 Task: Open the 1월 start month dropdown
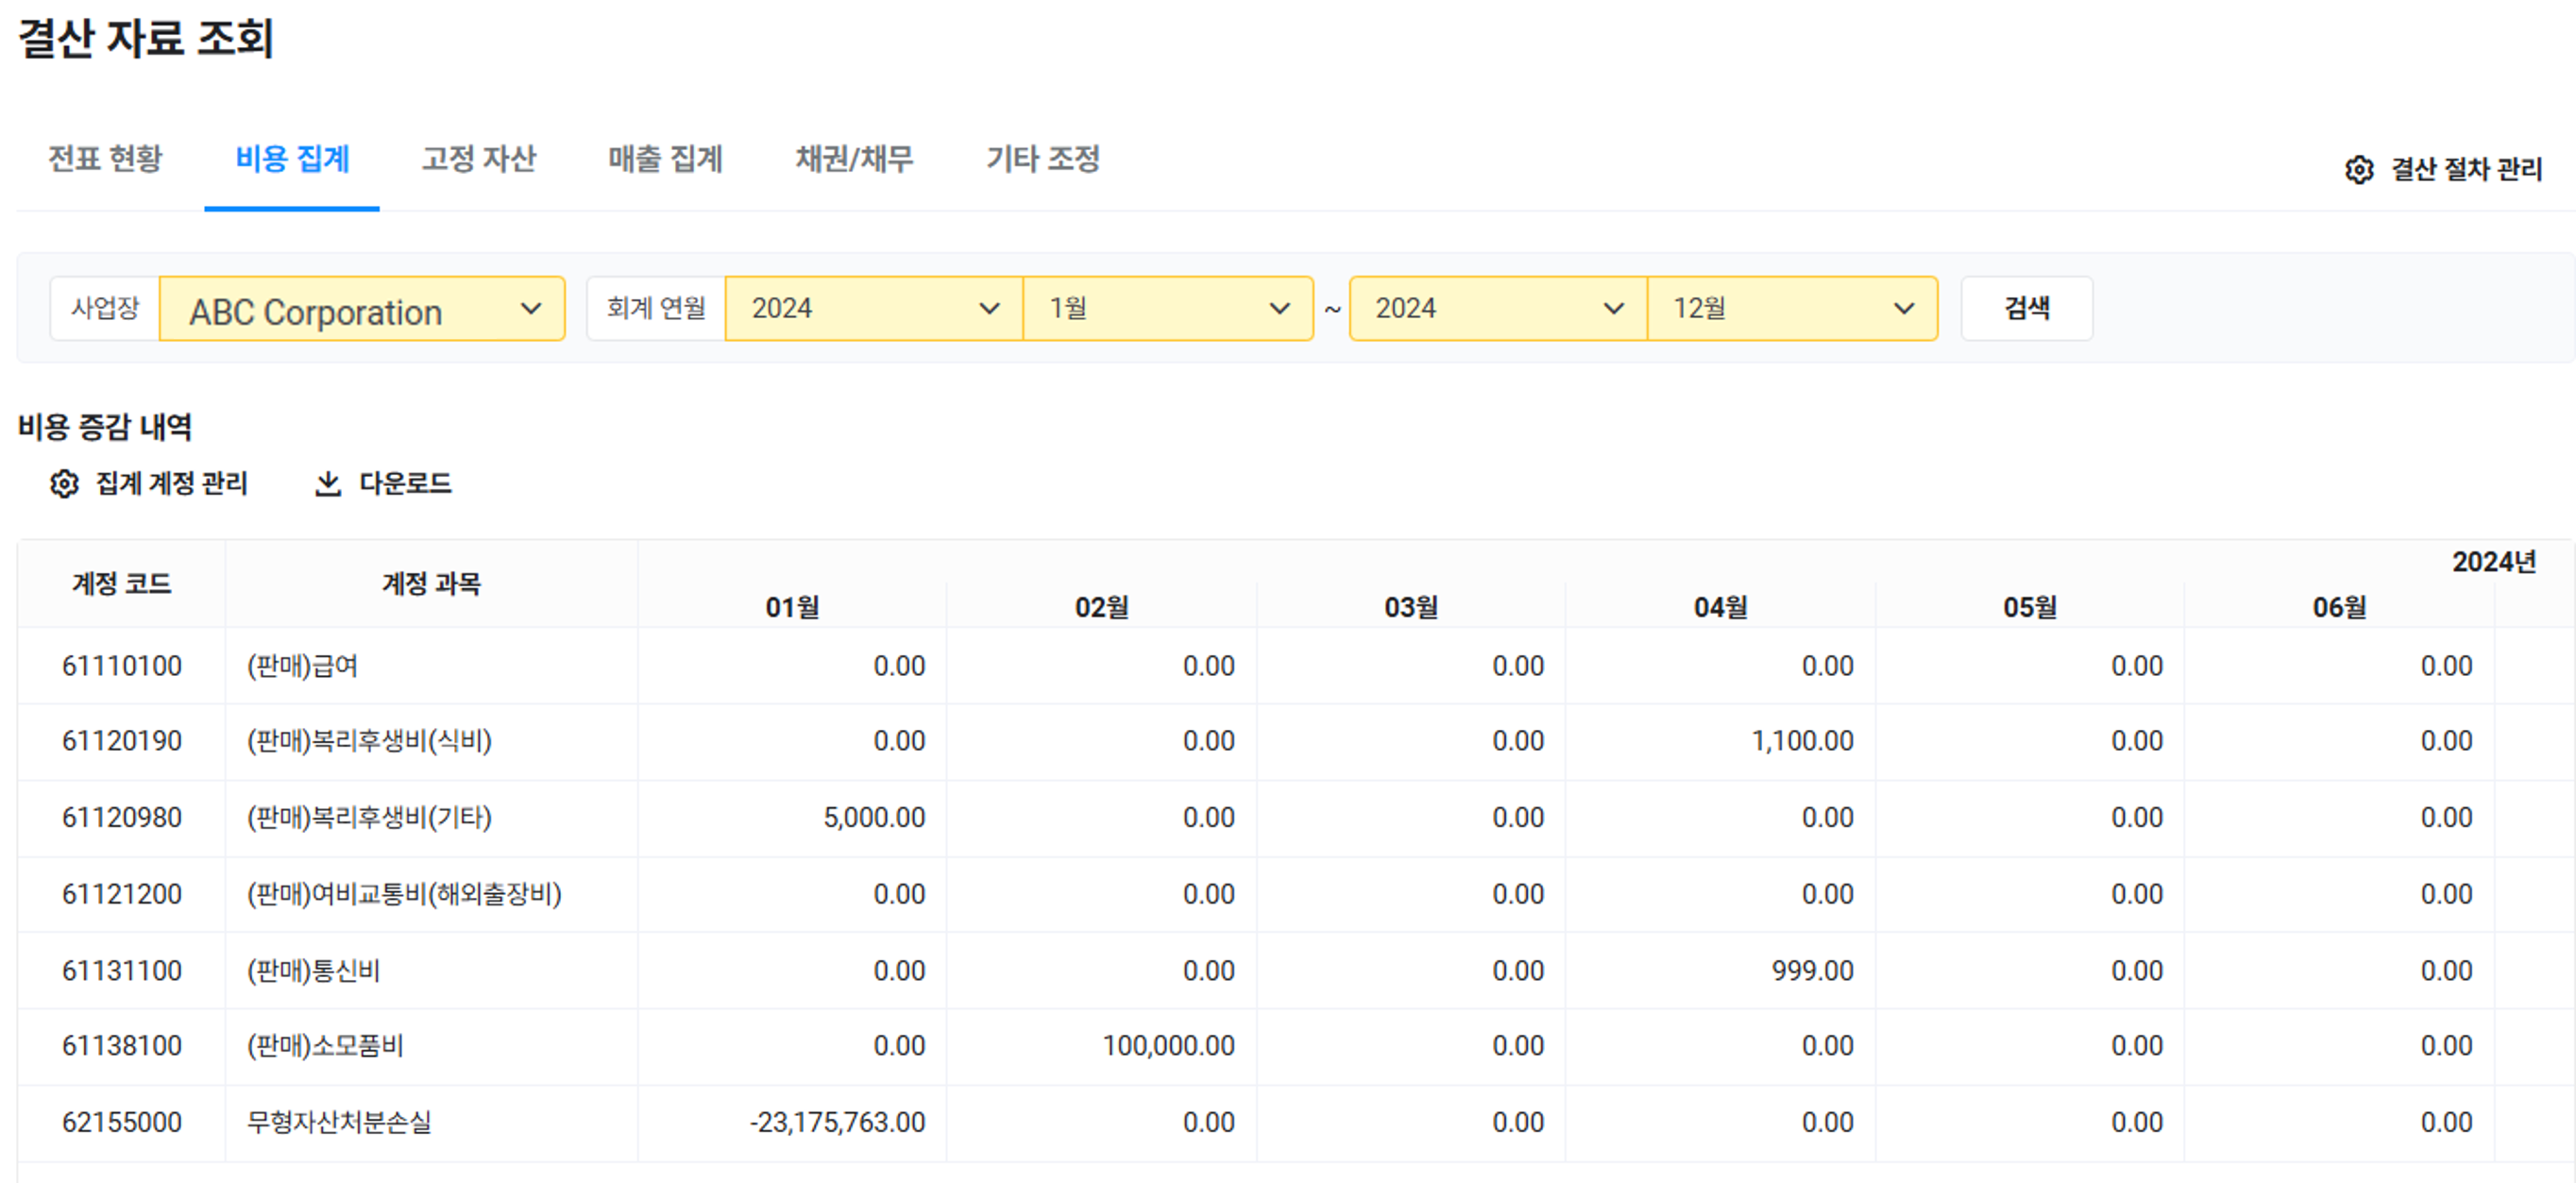[x=1167, y=309]
